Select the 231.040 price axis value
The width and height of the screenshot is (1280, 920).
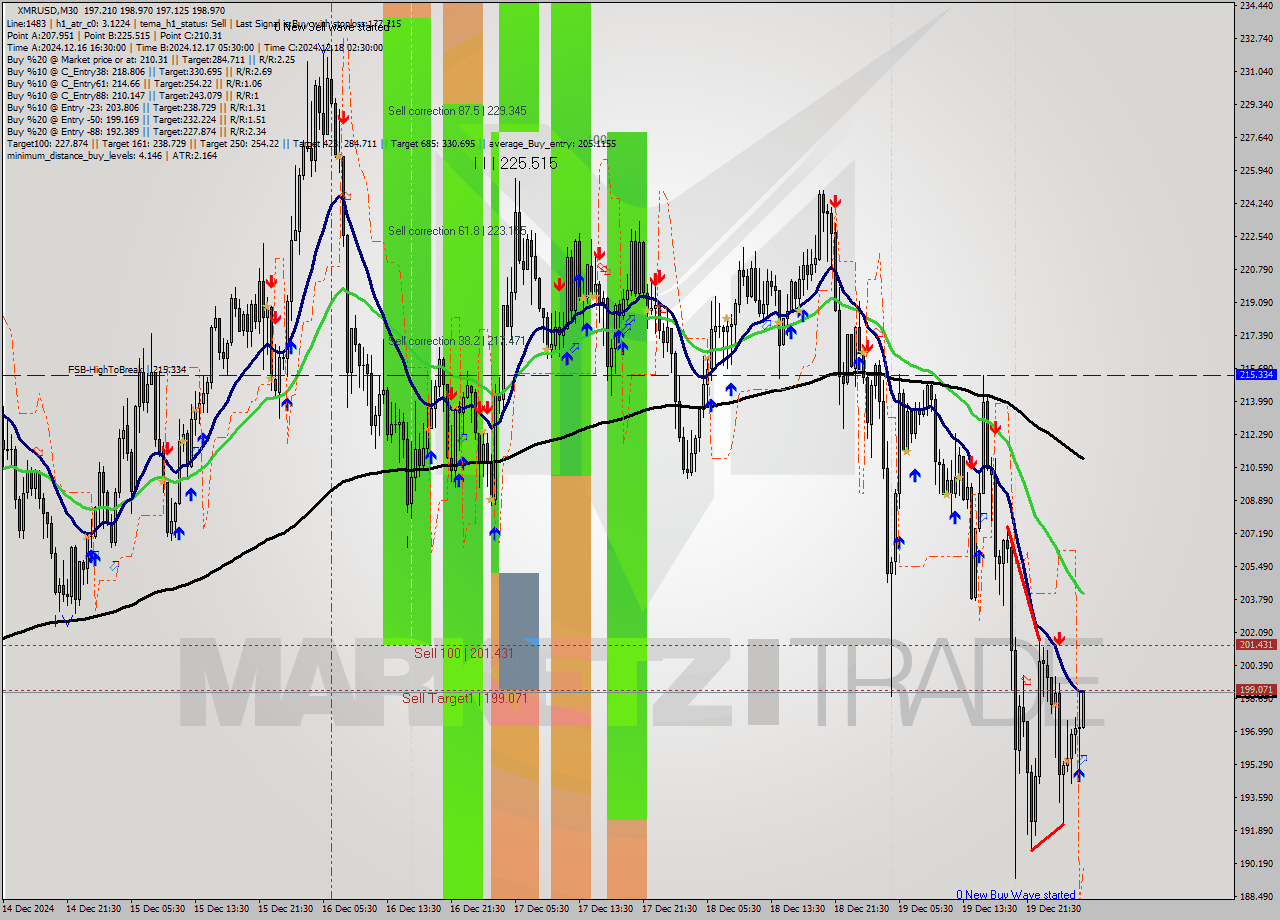click(x=1256, y=71)
